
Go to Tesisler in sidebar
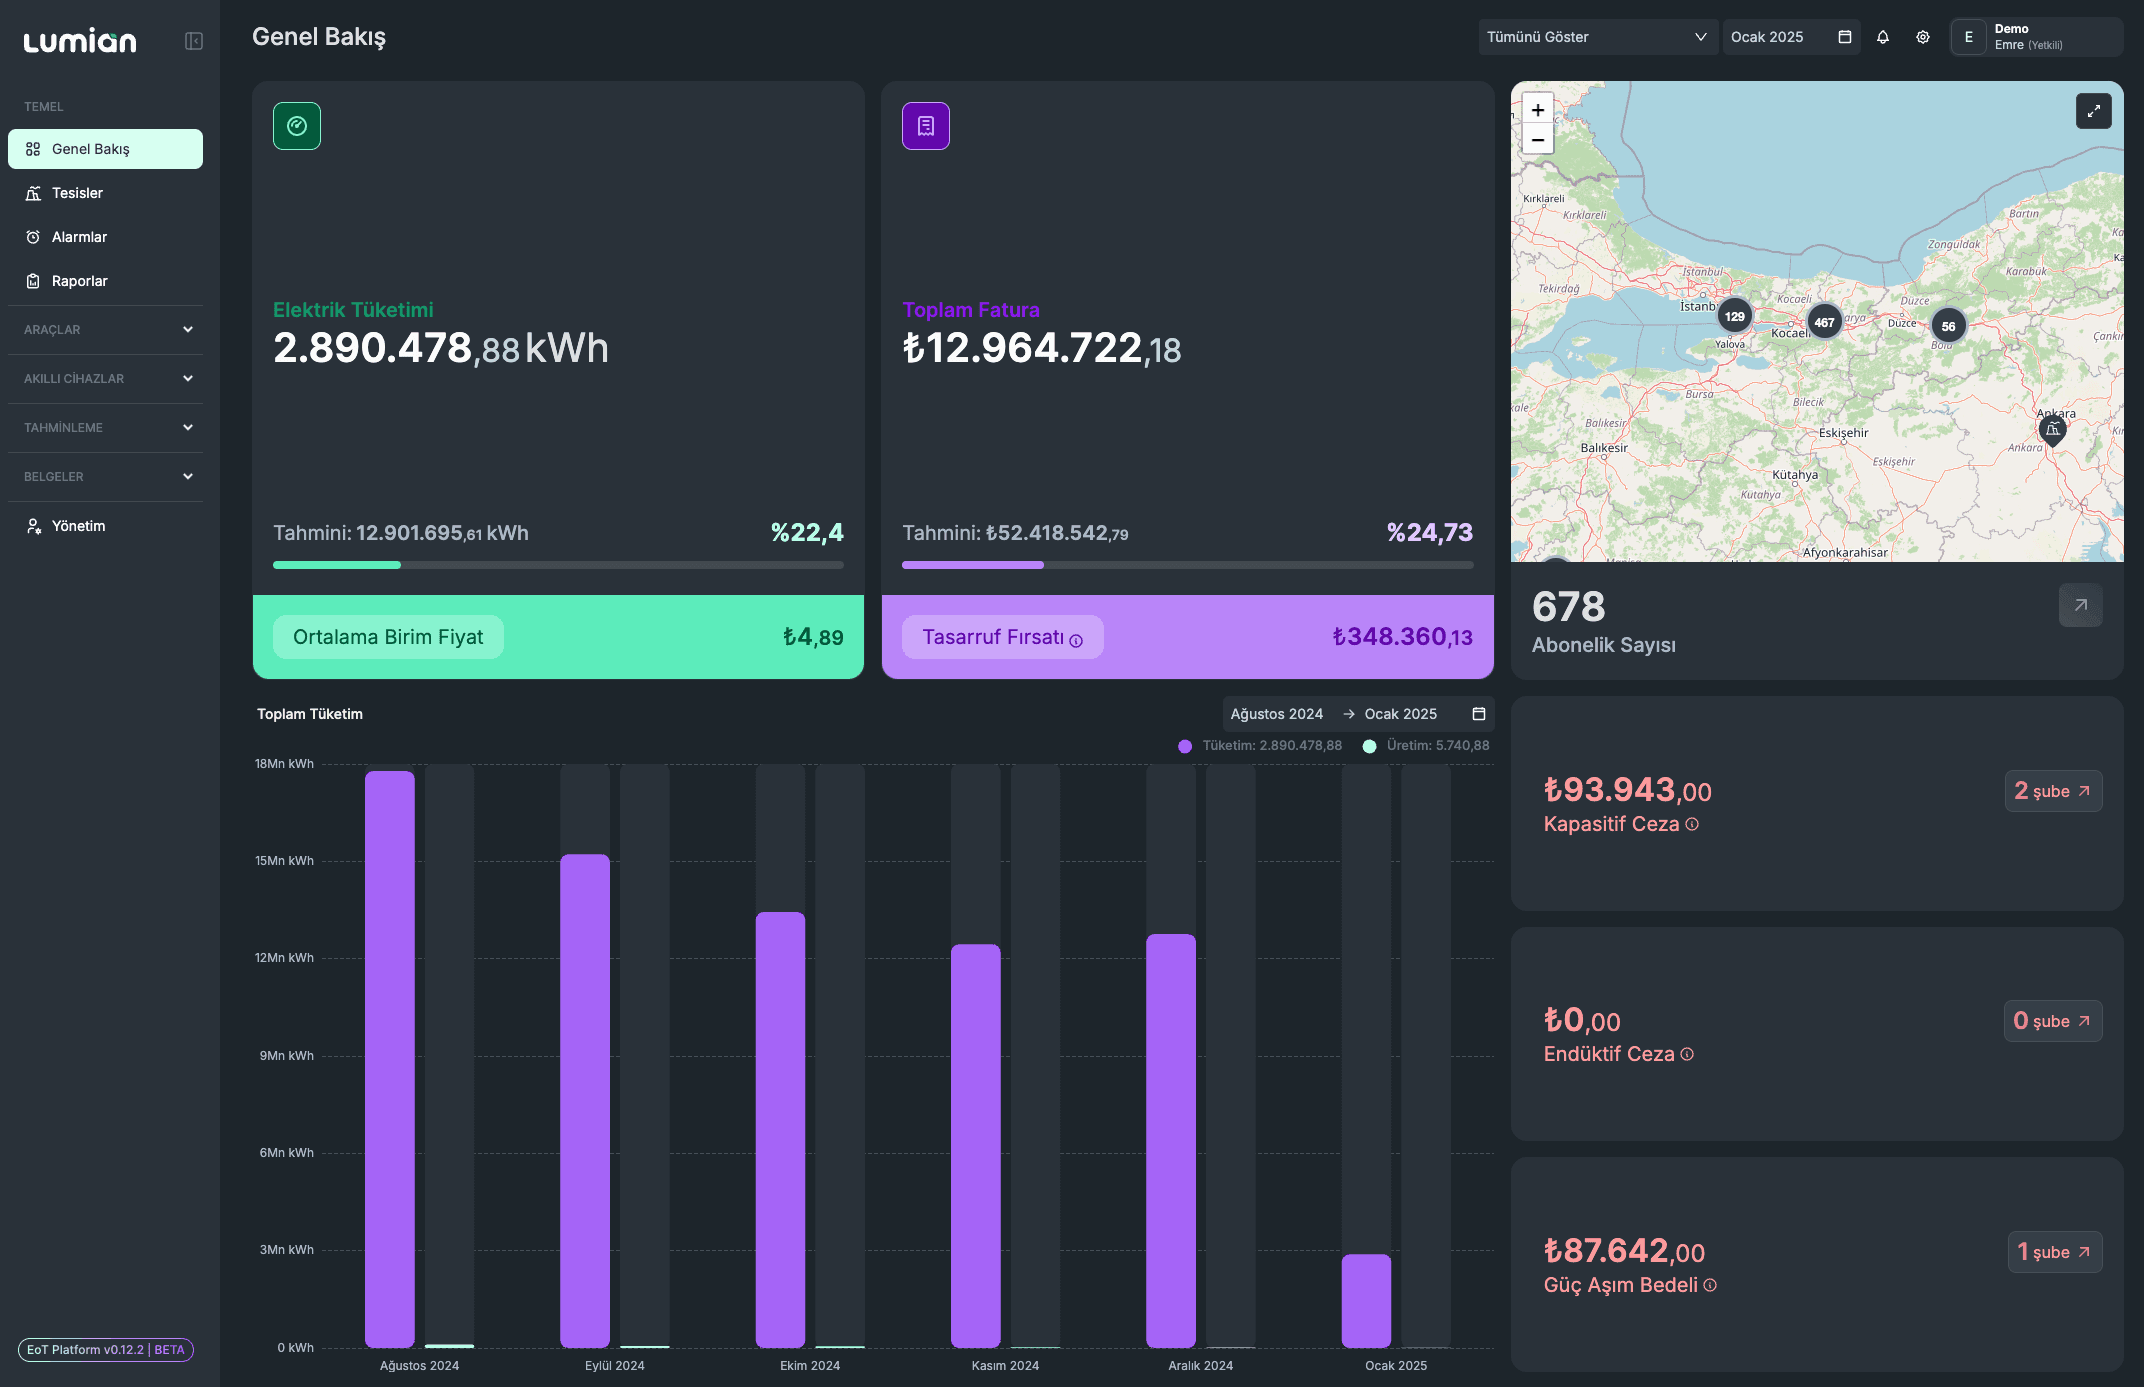pos(105,193)
